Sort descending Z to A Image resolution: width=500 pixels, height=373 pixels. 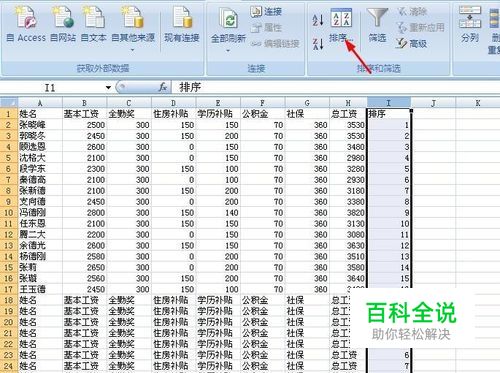[318, 44]
